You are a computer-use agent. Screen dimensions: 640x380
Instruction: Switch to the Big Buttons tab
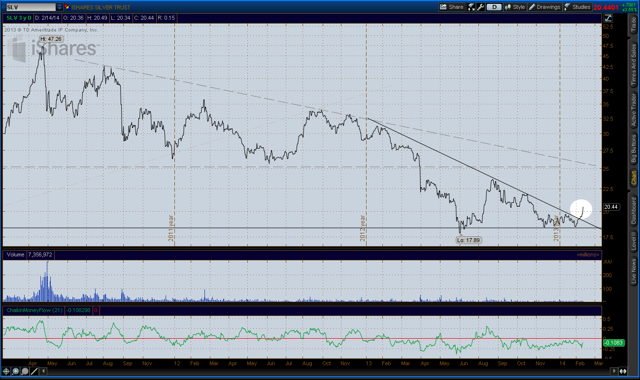click(633, 149)
